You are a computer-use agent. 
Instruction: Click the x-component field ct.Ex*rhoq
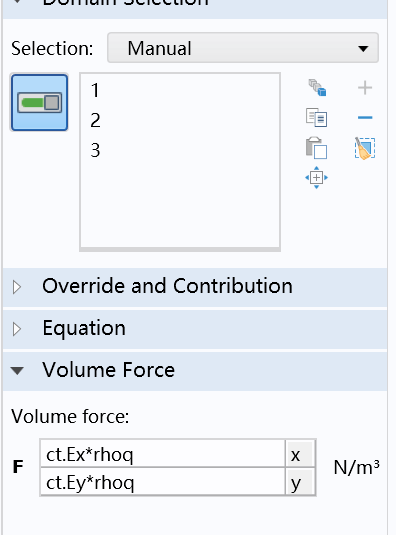tap(163, 454)
